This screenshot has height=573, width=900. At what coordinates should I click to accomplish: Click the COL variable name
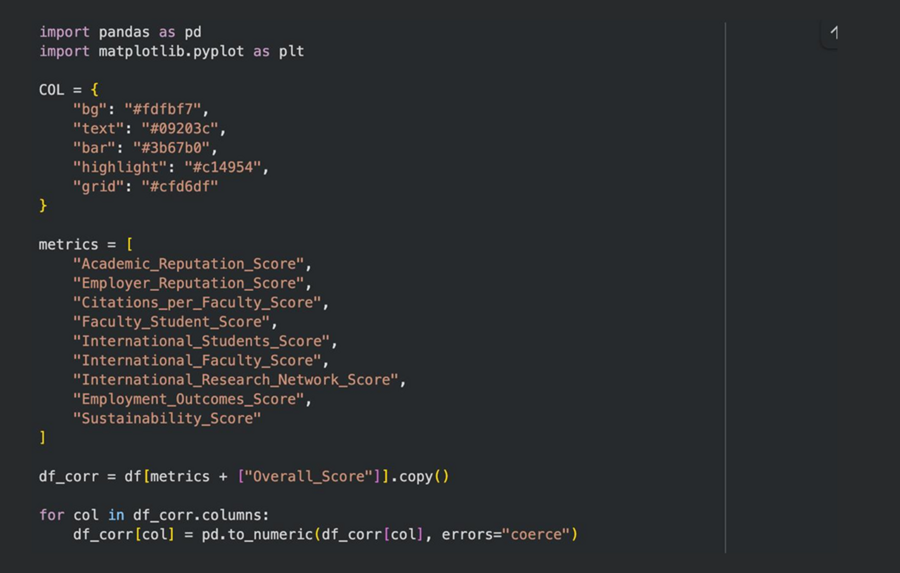[x=51, y=90]
